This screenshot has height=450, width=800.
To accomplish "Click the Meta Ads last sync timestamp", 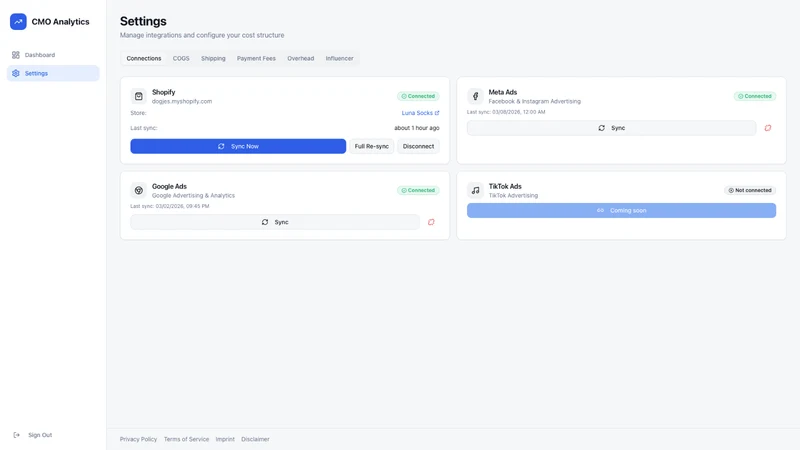I will tap(506, 112).
